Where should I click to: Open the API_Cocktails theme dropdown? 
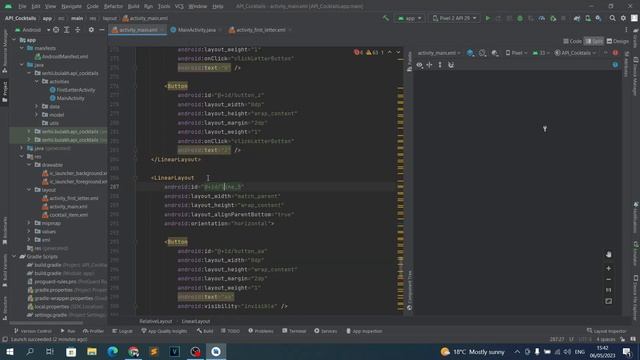575,53
